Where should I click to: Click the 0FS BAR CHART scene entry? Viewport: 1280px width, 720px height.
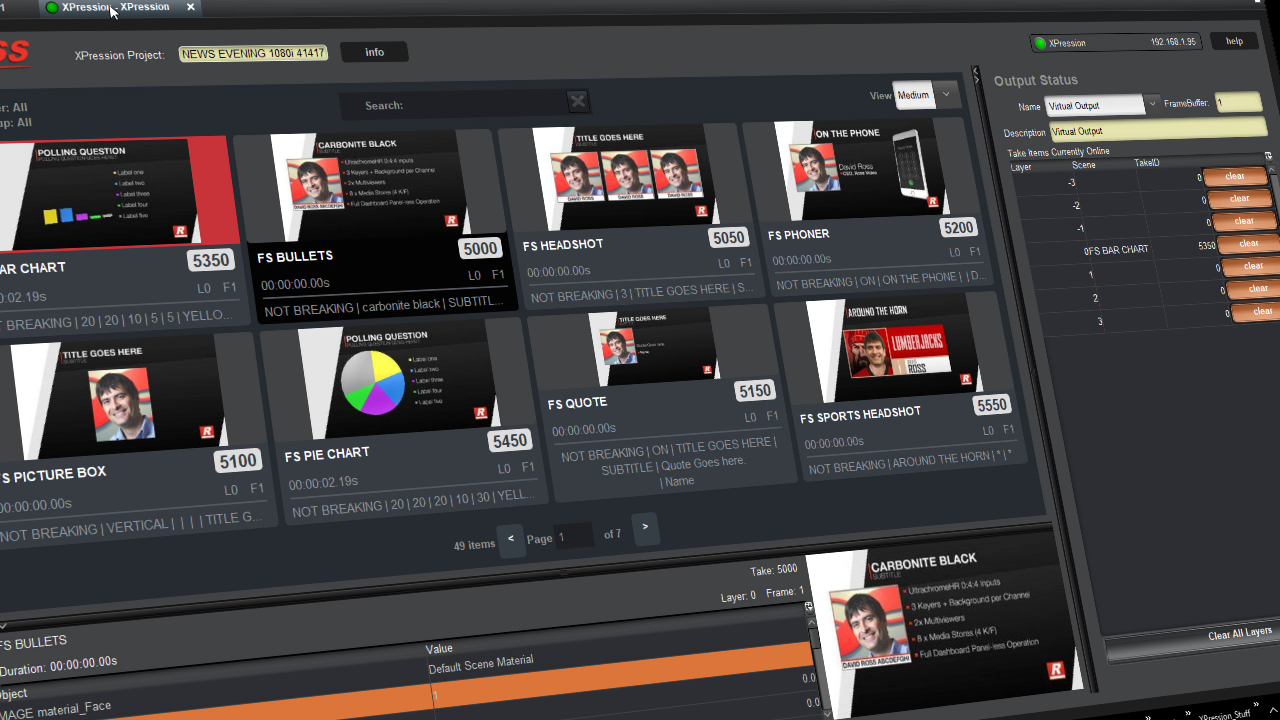[1116, 250]
